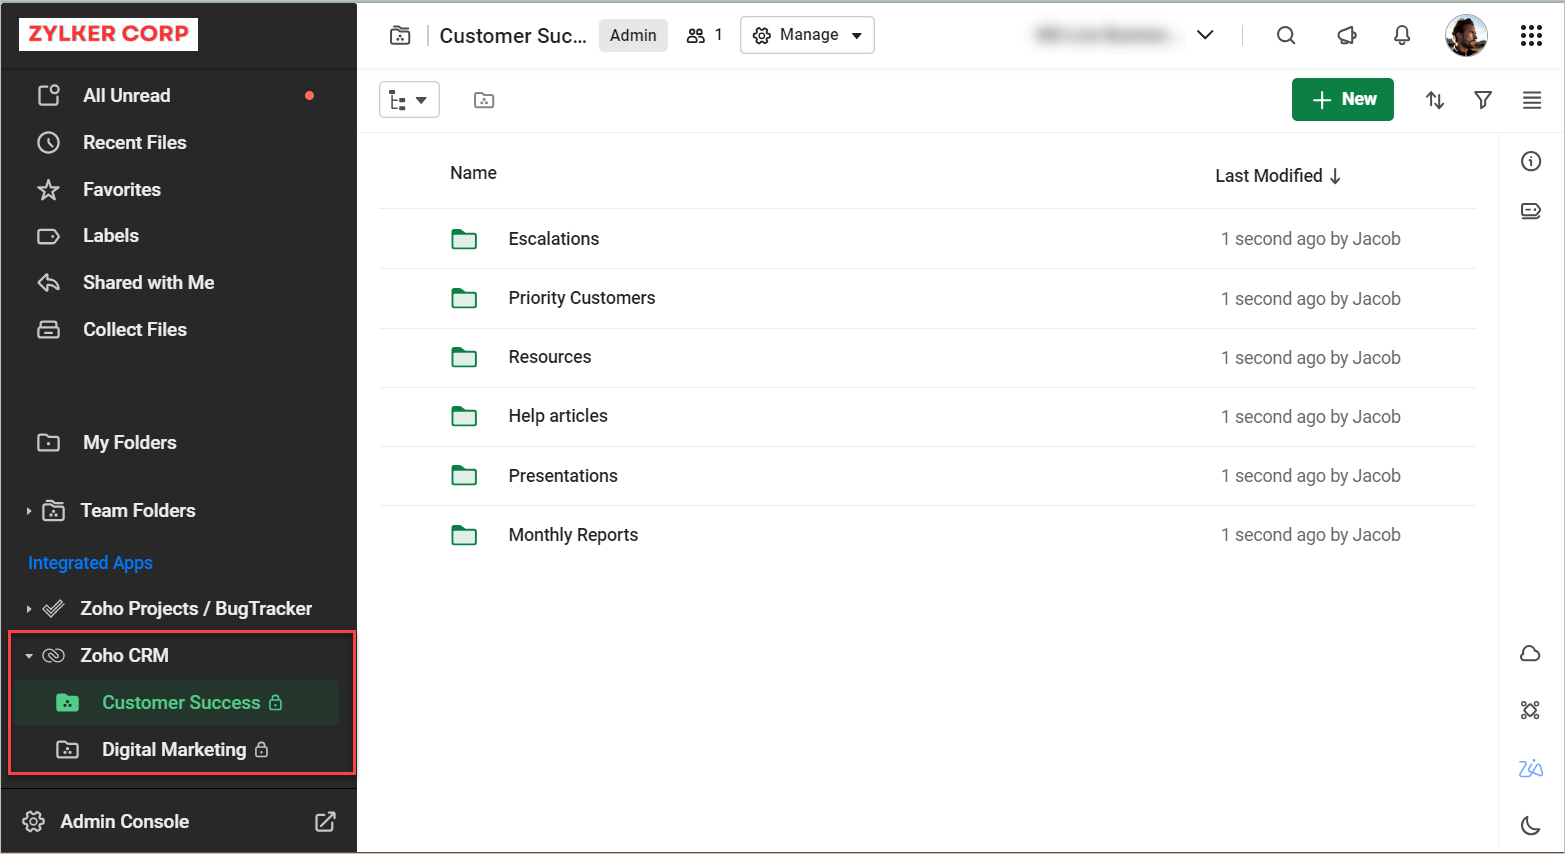
Task: Open the Resources folder
Action: [x=550, y=357]
